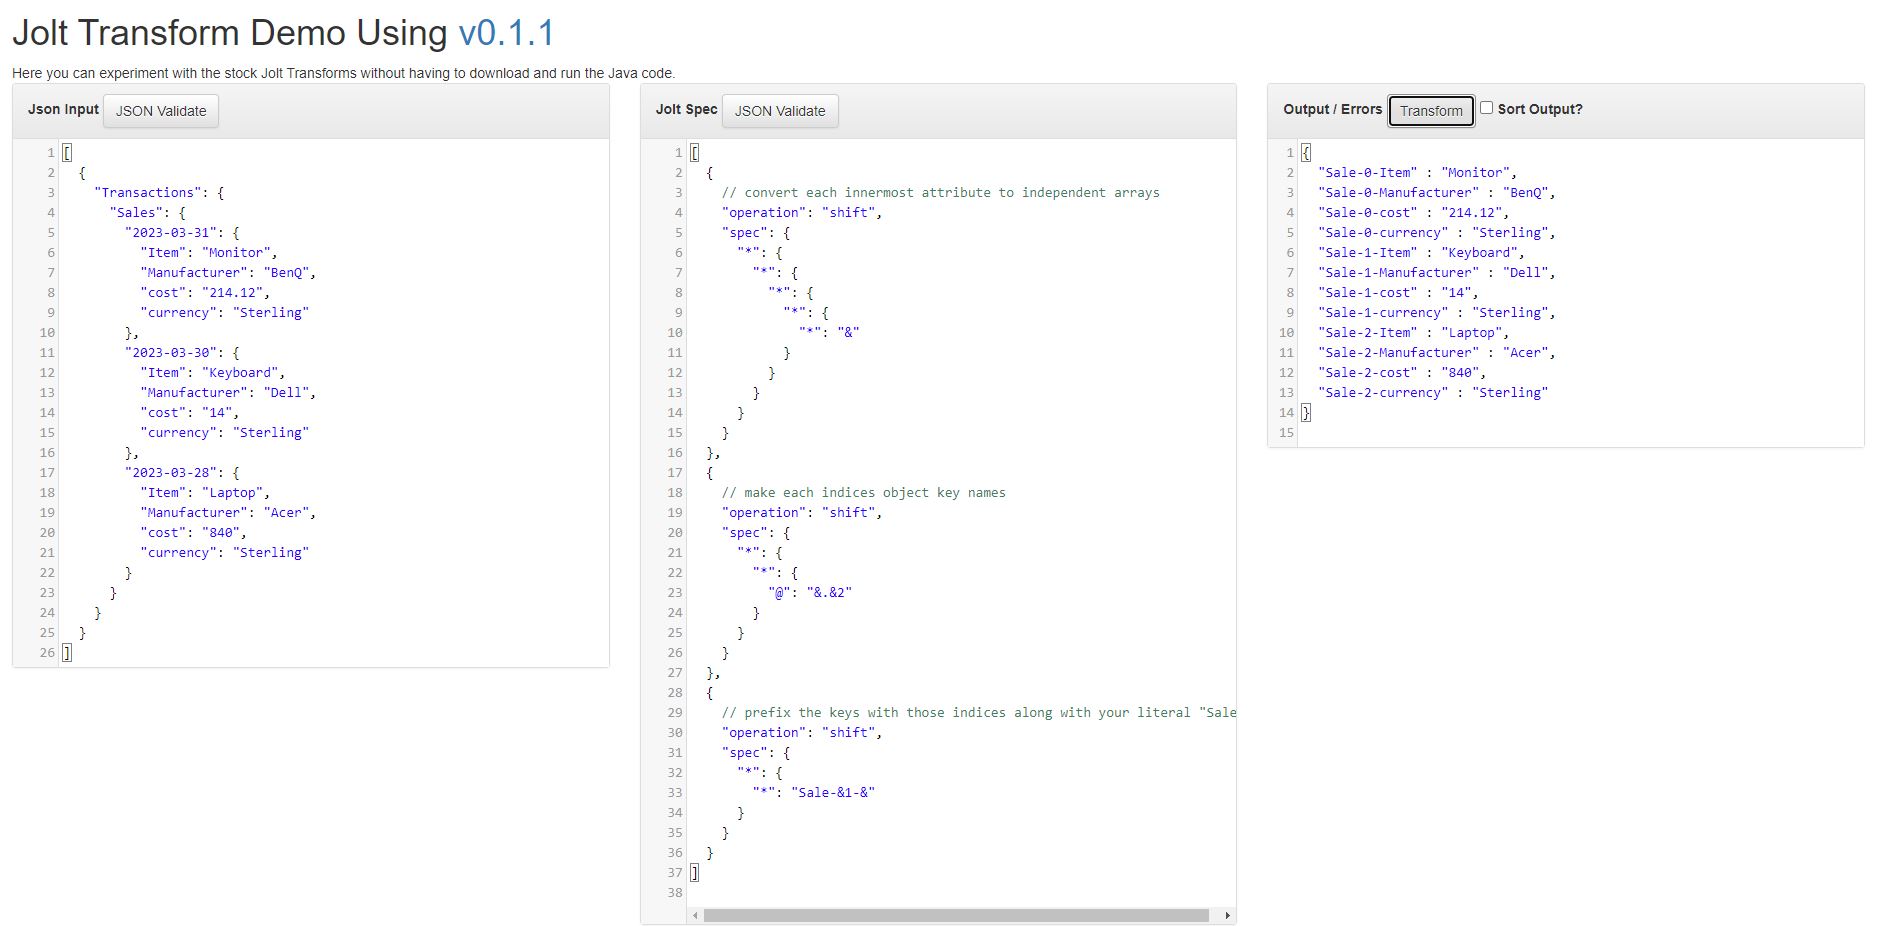Click the "2023-03-31" key in Json Input
This screenshot has height=926, width=1882.
tap(171, 232)
